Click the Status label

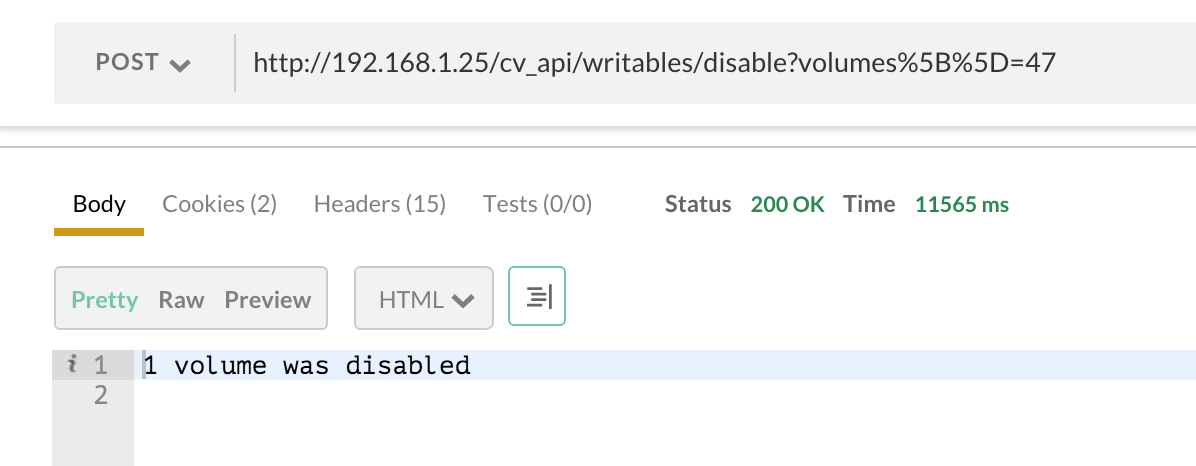698,205
